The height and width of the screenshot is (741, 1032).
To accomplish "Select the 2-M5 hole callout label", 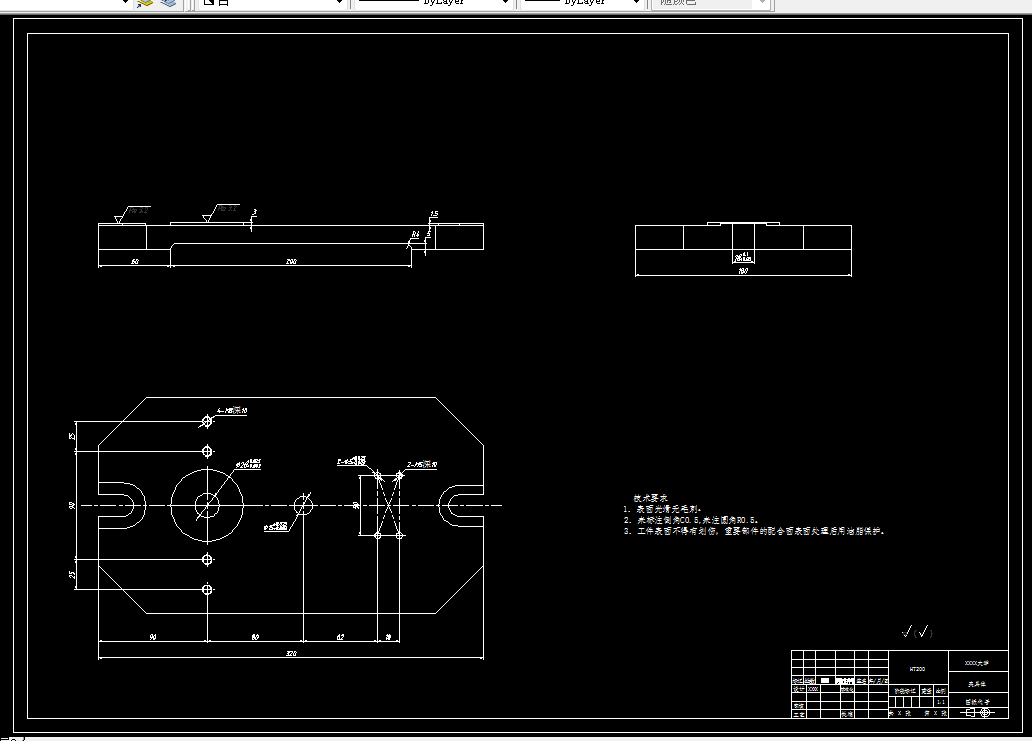I will 422,465.
